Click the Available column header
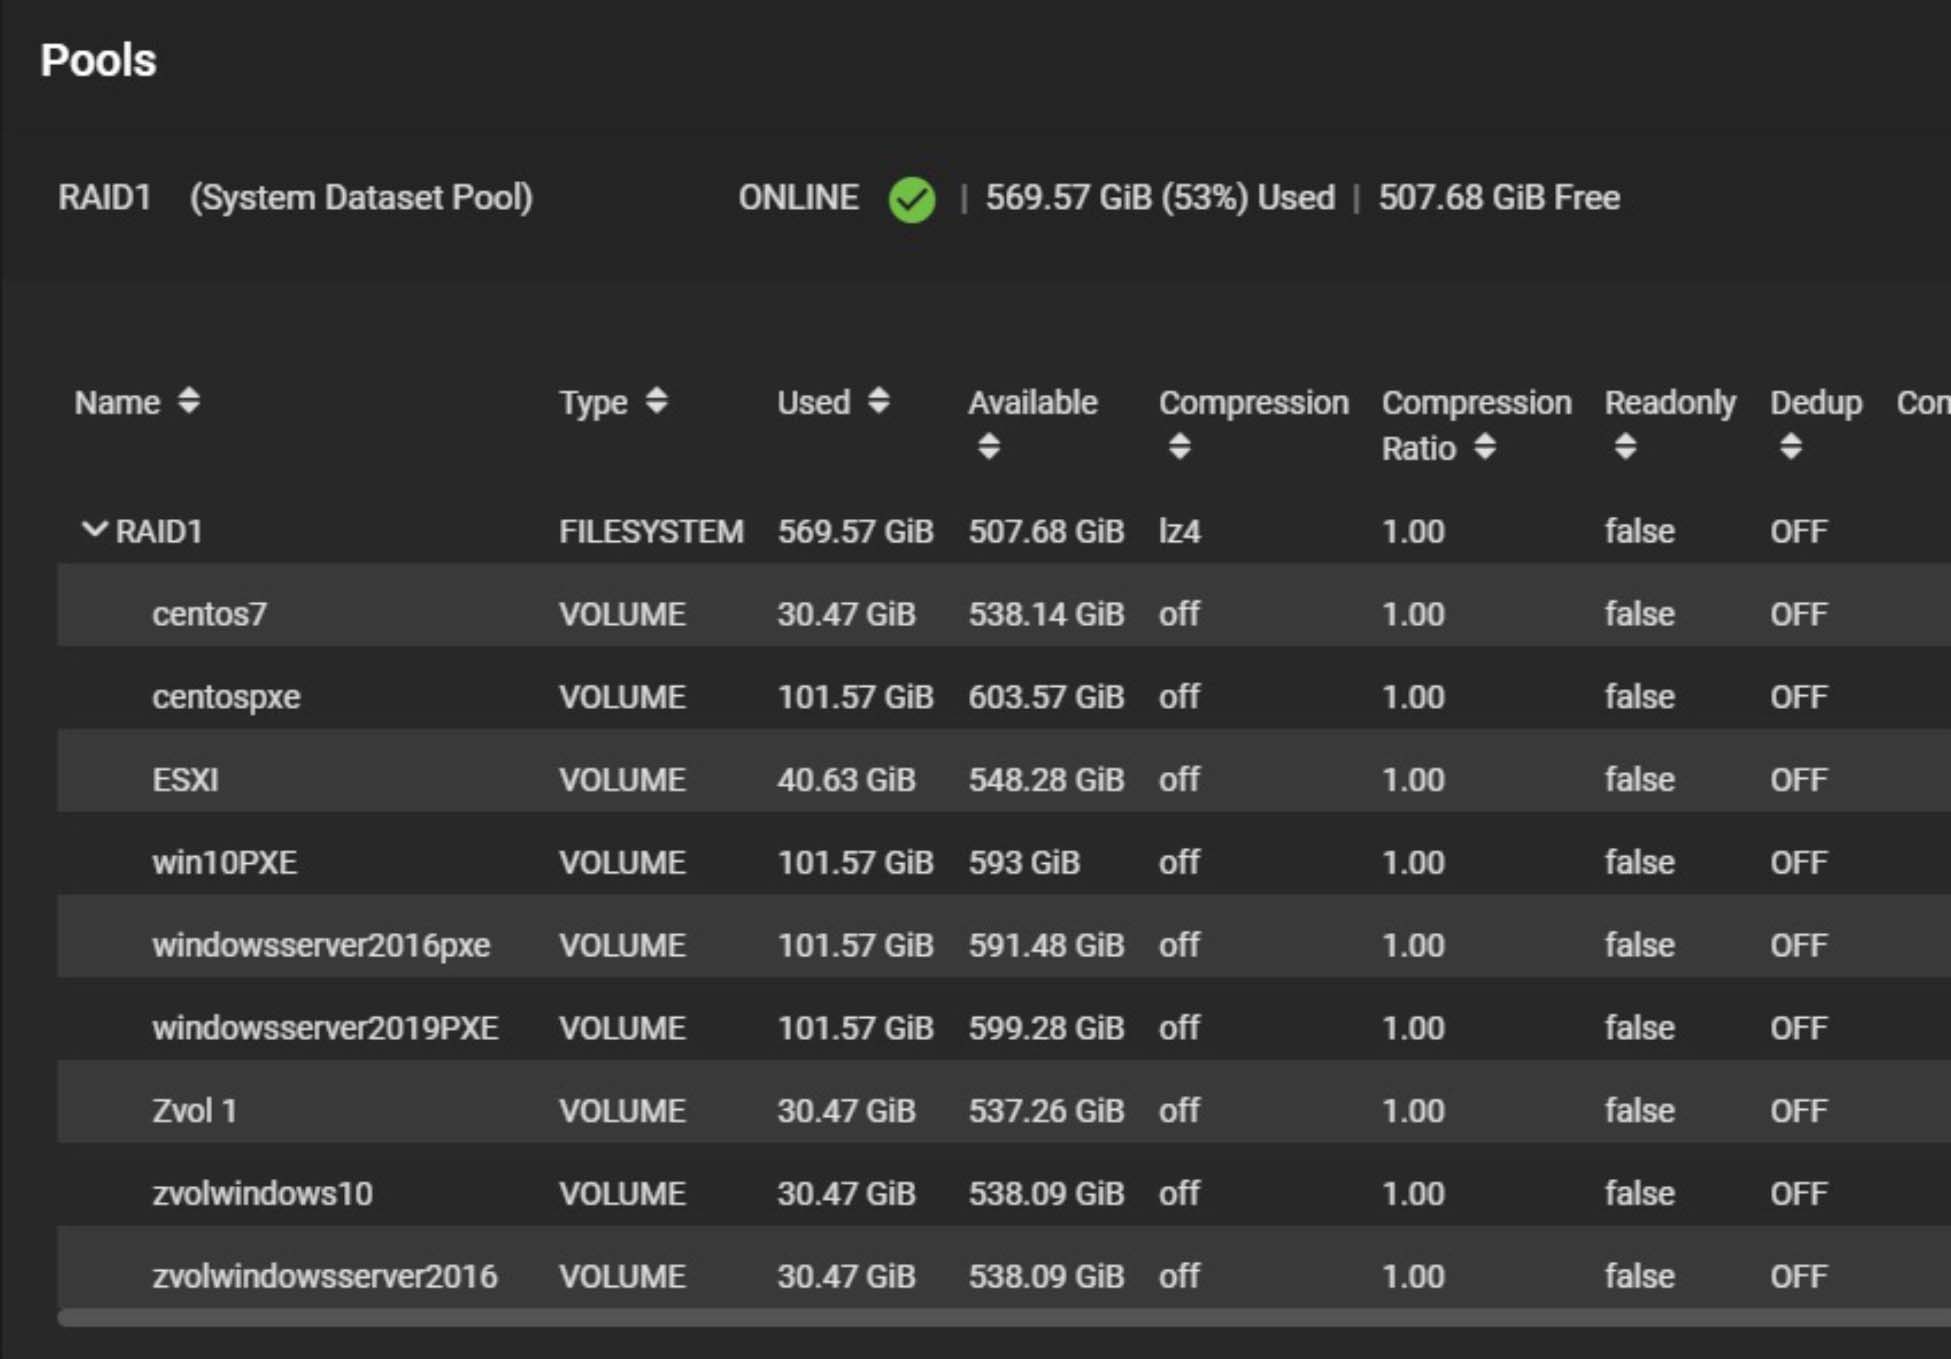The height and width of the screenshot is (1359, 1951). tap(1033, 402)
